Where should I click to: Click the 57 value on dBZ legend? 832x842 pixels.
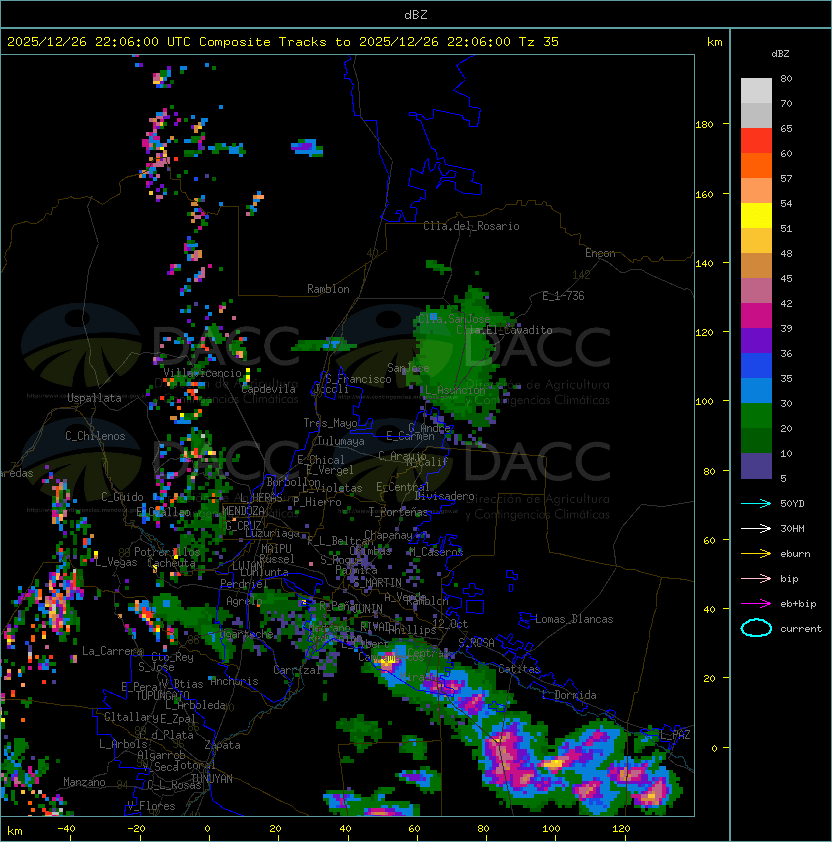(x=786, y=179)
